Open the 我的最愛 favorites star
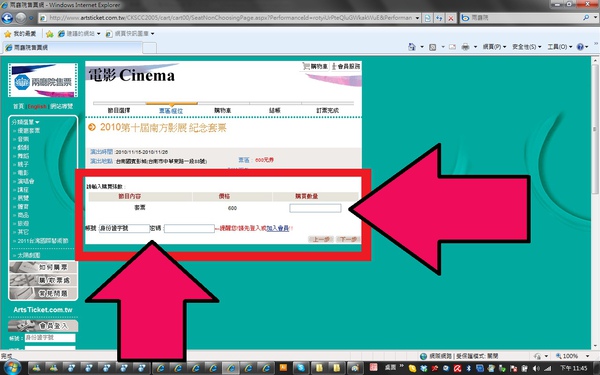 coord(8,34)
